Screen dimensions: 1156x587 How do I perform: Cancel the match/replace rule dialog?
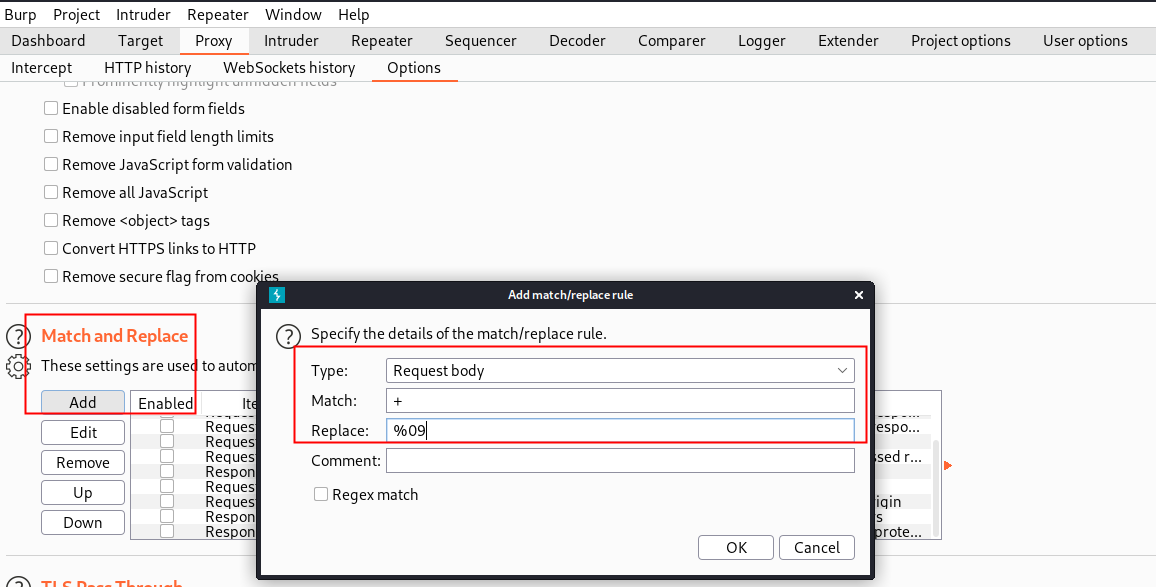click(816, 548)
